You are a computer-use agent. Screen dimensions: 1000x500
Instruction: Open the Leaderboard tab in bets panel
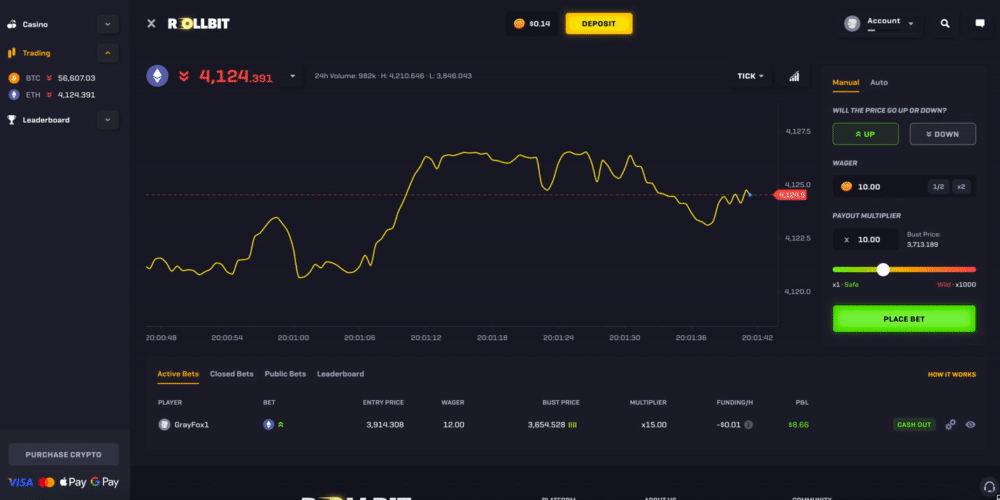click(x=341, y=374)
